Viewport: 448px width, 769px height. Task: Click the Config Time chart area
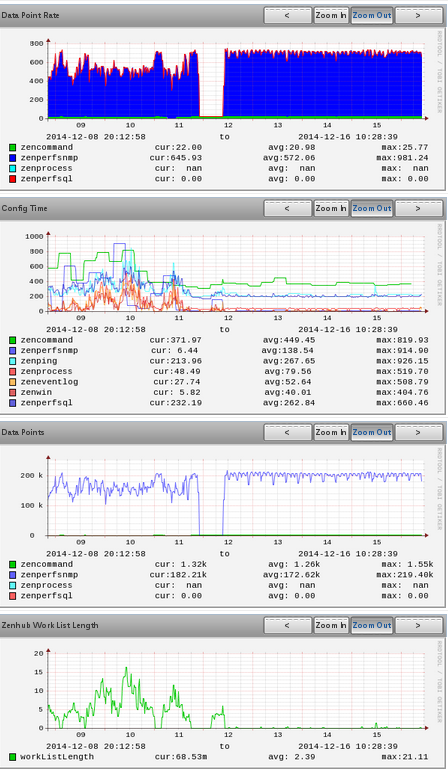236,273
